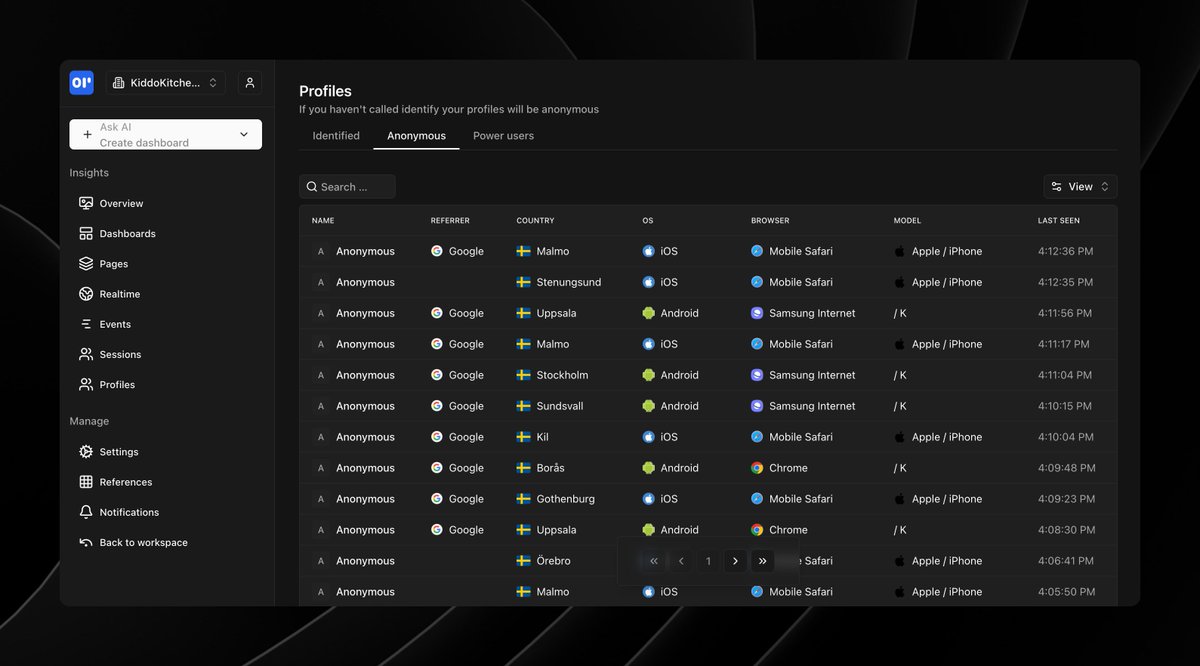The height and width of the screenshot is (666, 1200).
Task: Open the user account icon button
Action: (250, 83)
